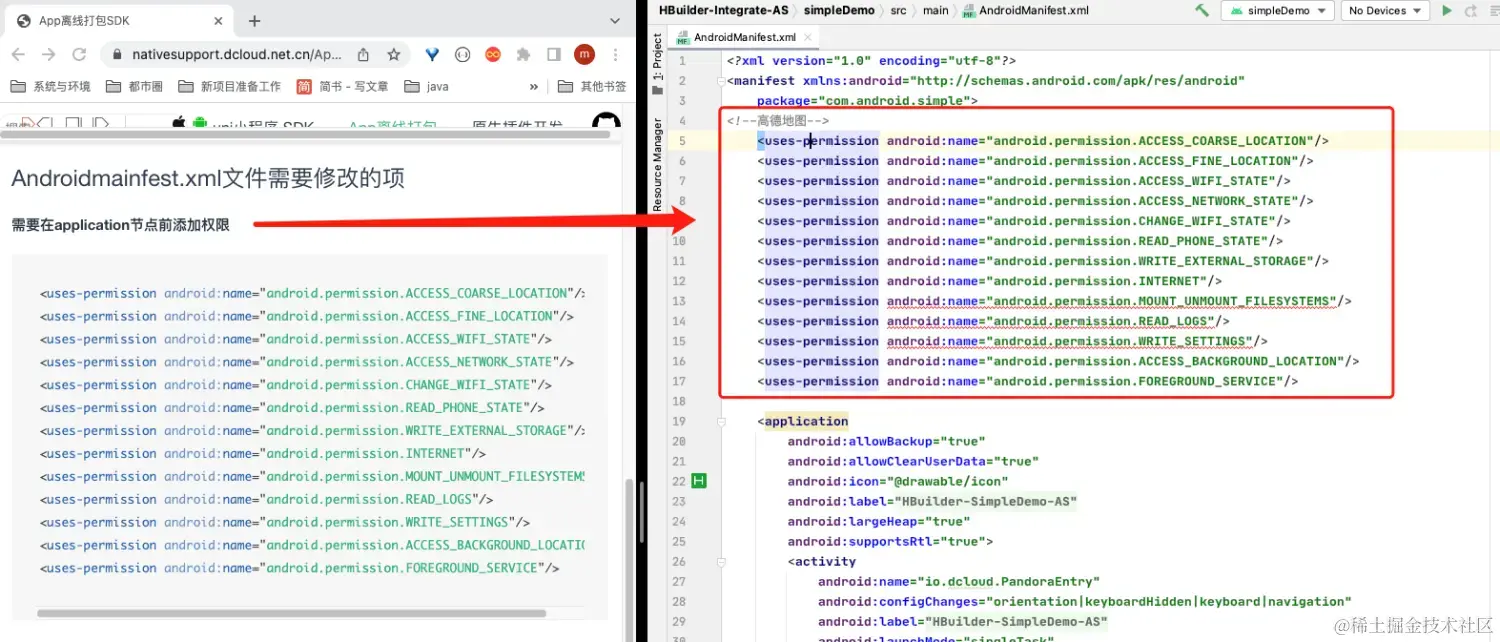This screenshot has width=1500, height=642.
Task: Open the blue diamond browser extension
Action: tap(432, 54)
